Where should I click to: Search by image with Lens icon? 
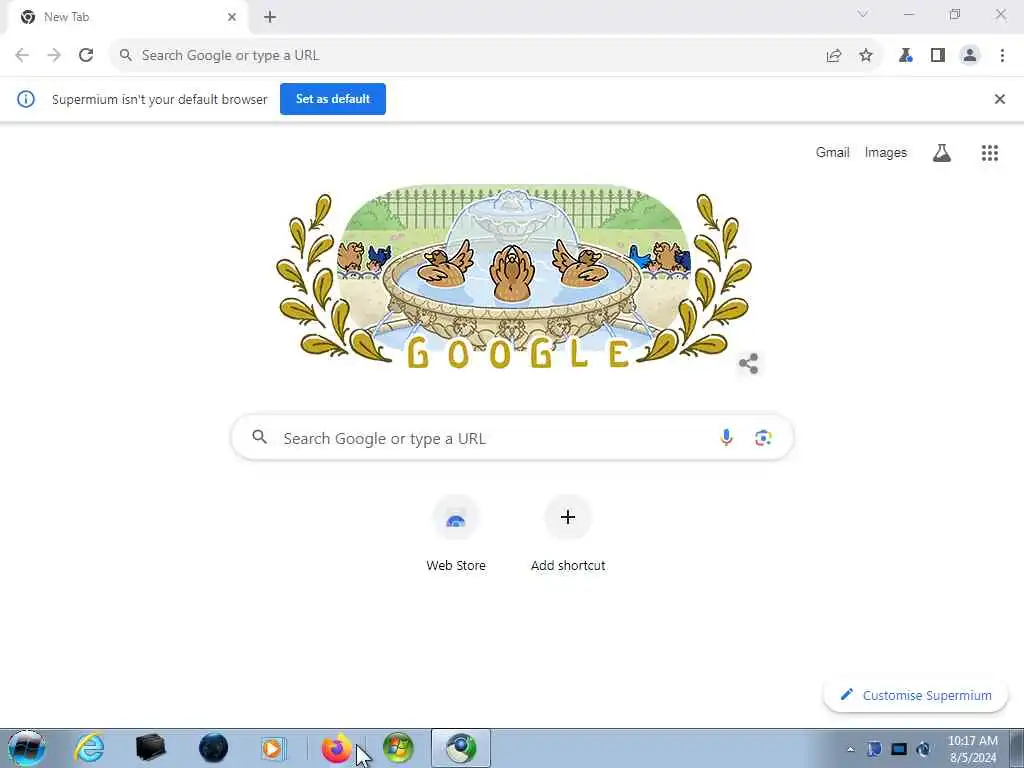(763, 438)
